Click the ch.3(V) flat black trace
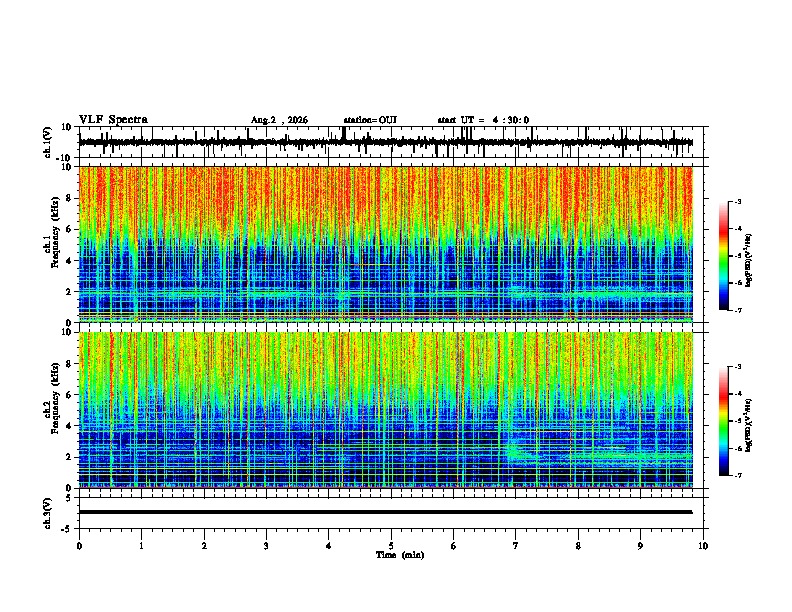 [x=385, y=512]
